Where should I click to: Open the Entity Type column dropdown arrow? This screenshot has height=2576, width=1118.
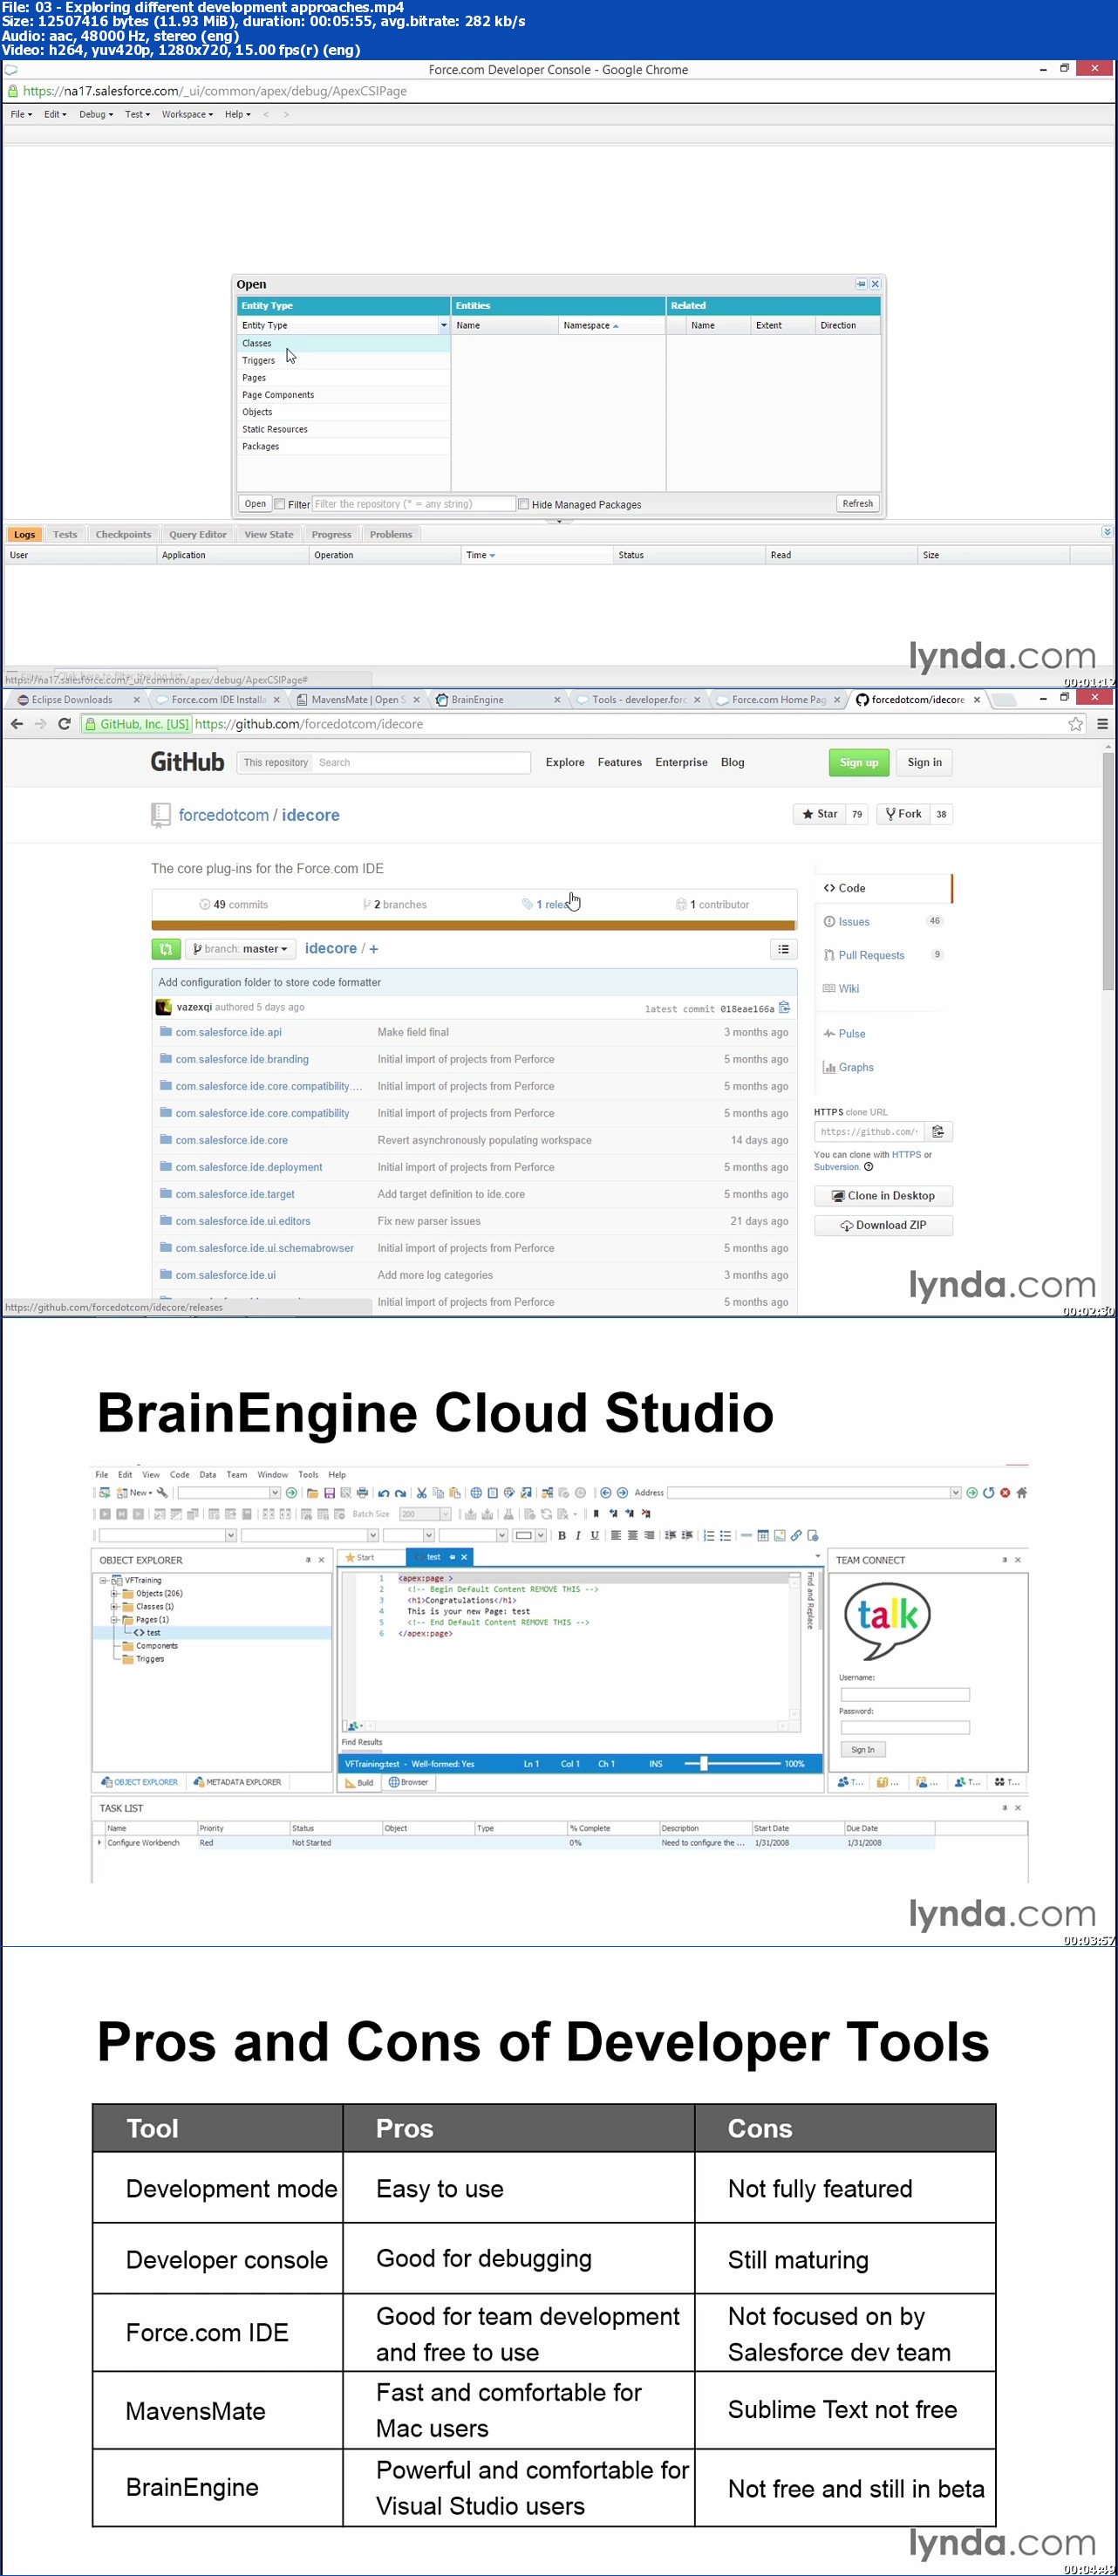pos(443,325)
